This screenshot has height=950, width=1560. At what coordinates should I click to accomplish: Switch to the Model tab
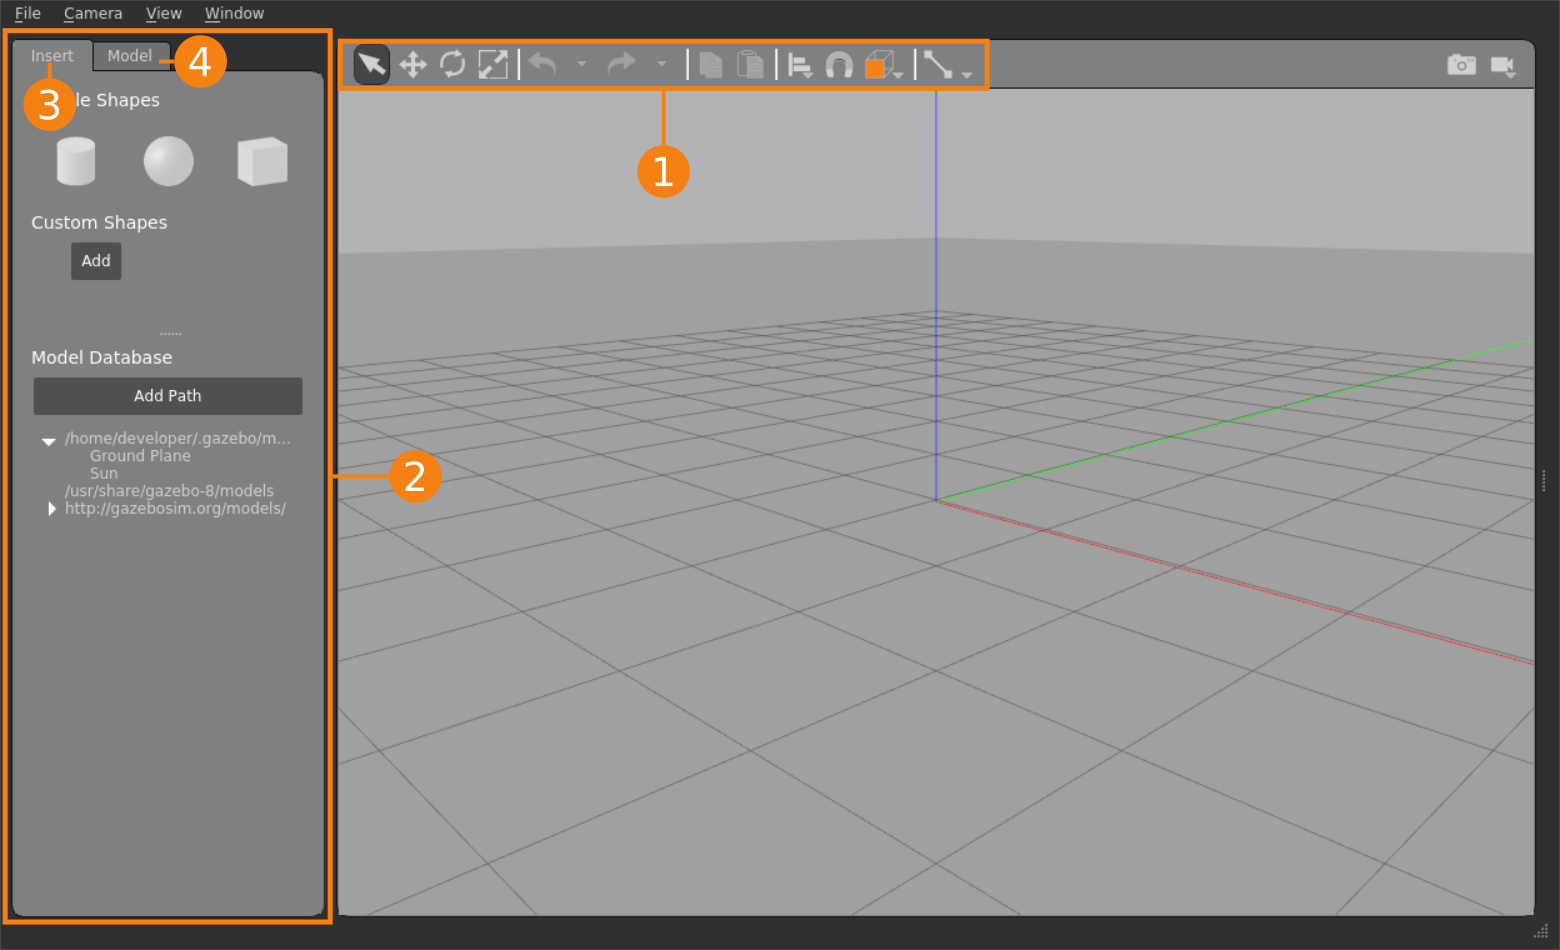click(x=130, y=56)
